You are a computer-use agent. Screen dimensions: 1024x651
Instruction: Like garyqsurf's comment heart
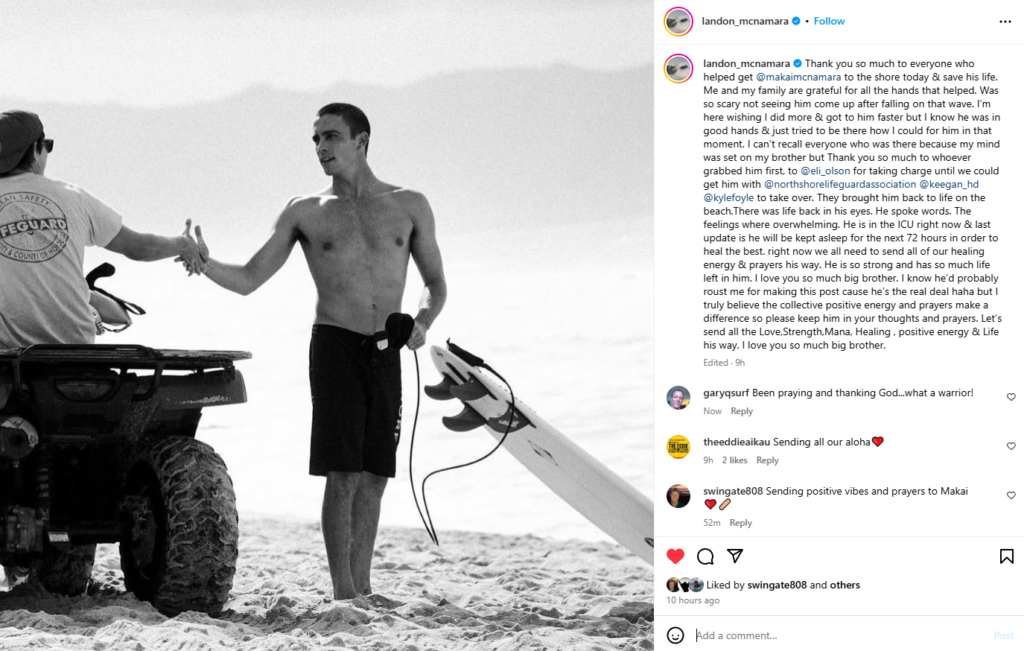tap(1011, 397)
